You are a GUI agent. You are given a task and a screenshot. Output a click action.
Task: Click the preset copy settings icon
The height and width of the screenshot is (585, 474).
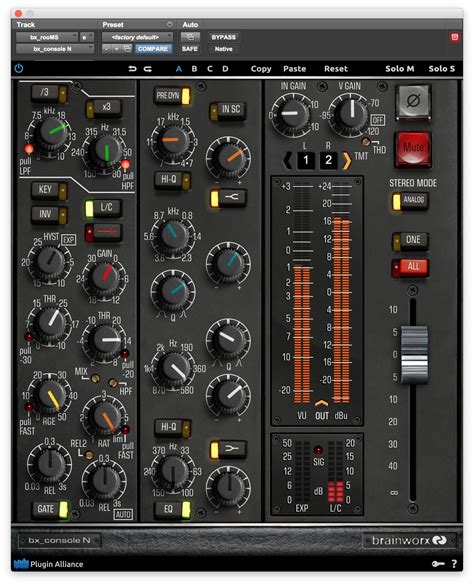[x=127, y=49]
